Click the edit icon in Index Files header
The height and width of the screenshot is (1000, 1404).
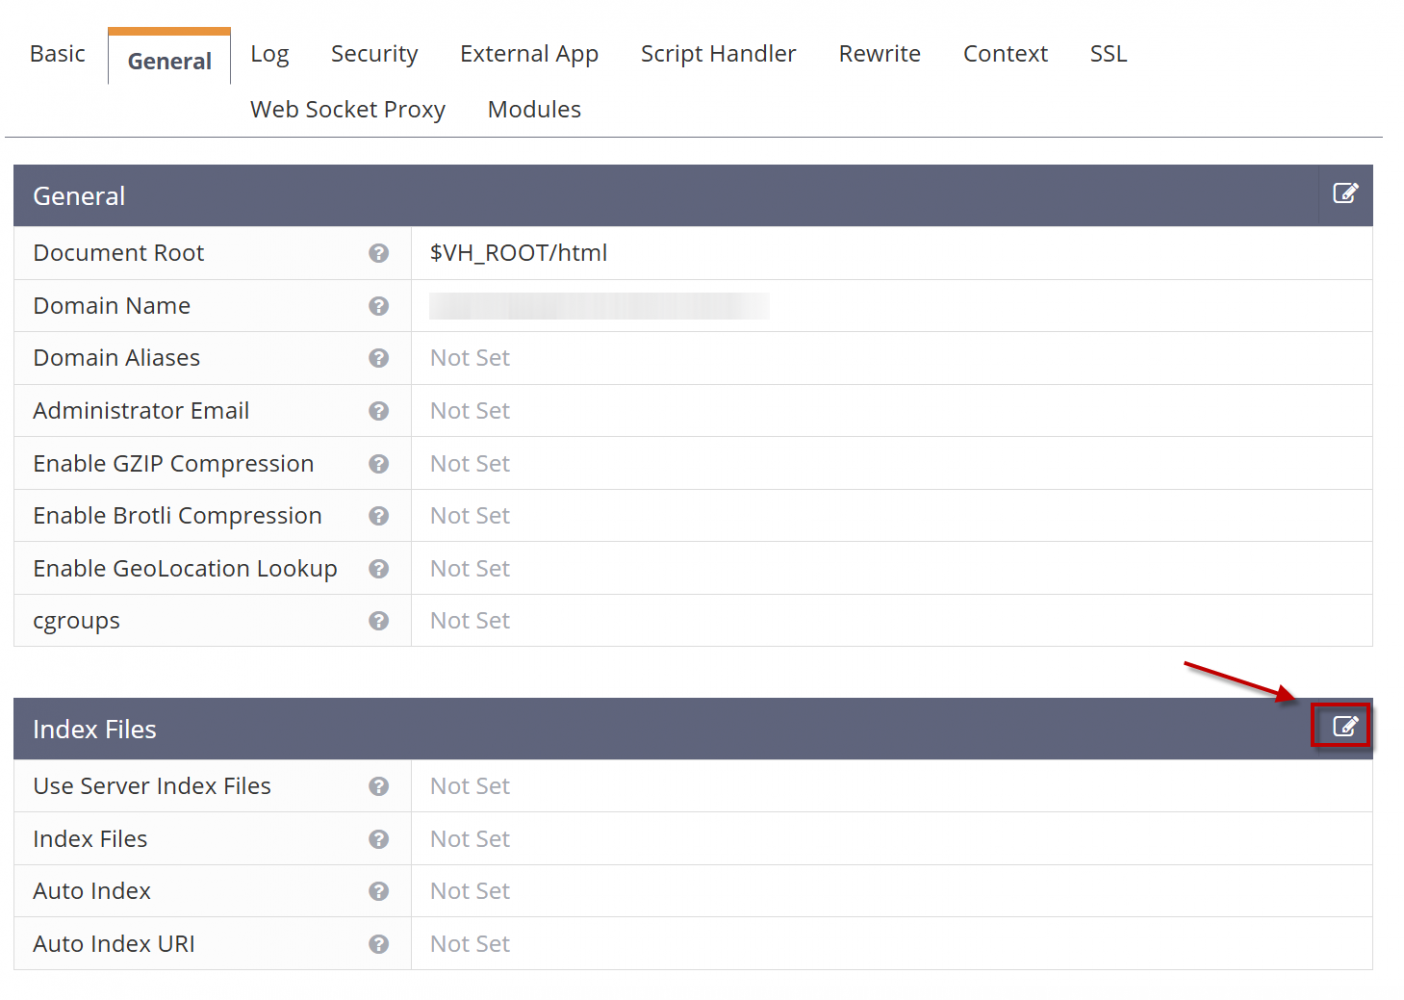point(1345,727)
